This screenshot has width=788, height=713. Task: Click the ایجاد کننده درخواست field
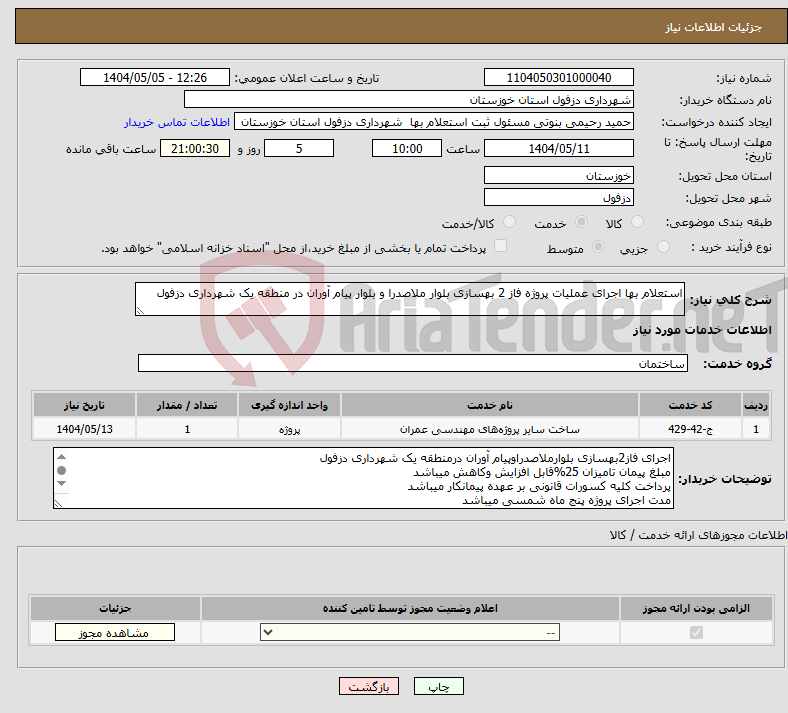(x=434, y=122)
